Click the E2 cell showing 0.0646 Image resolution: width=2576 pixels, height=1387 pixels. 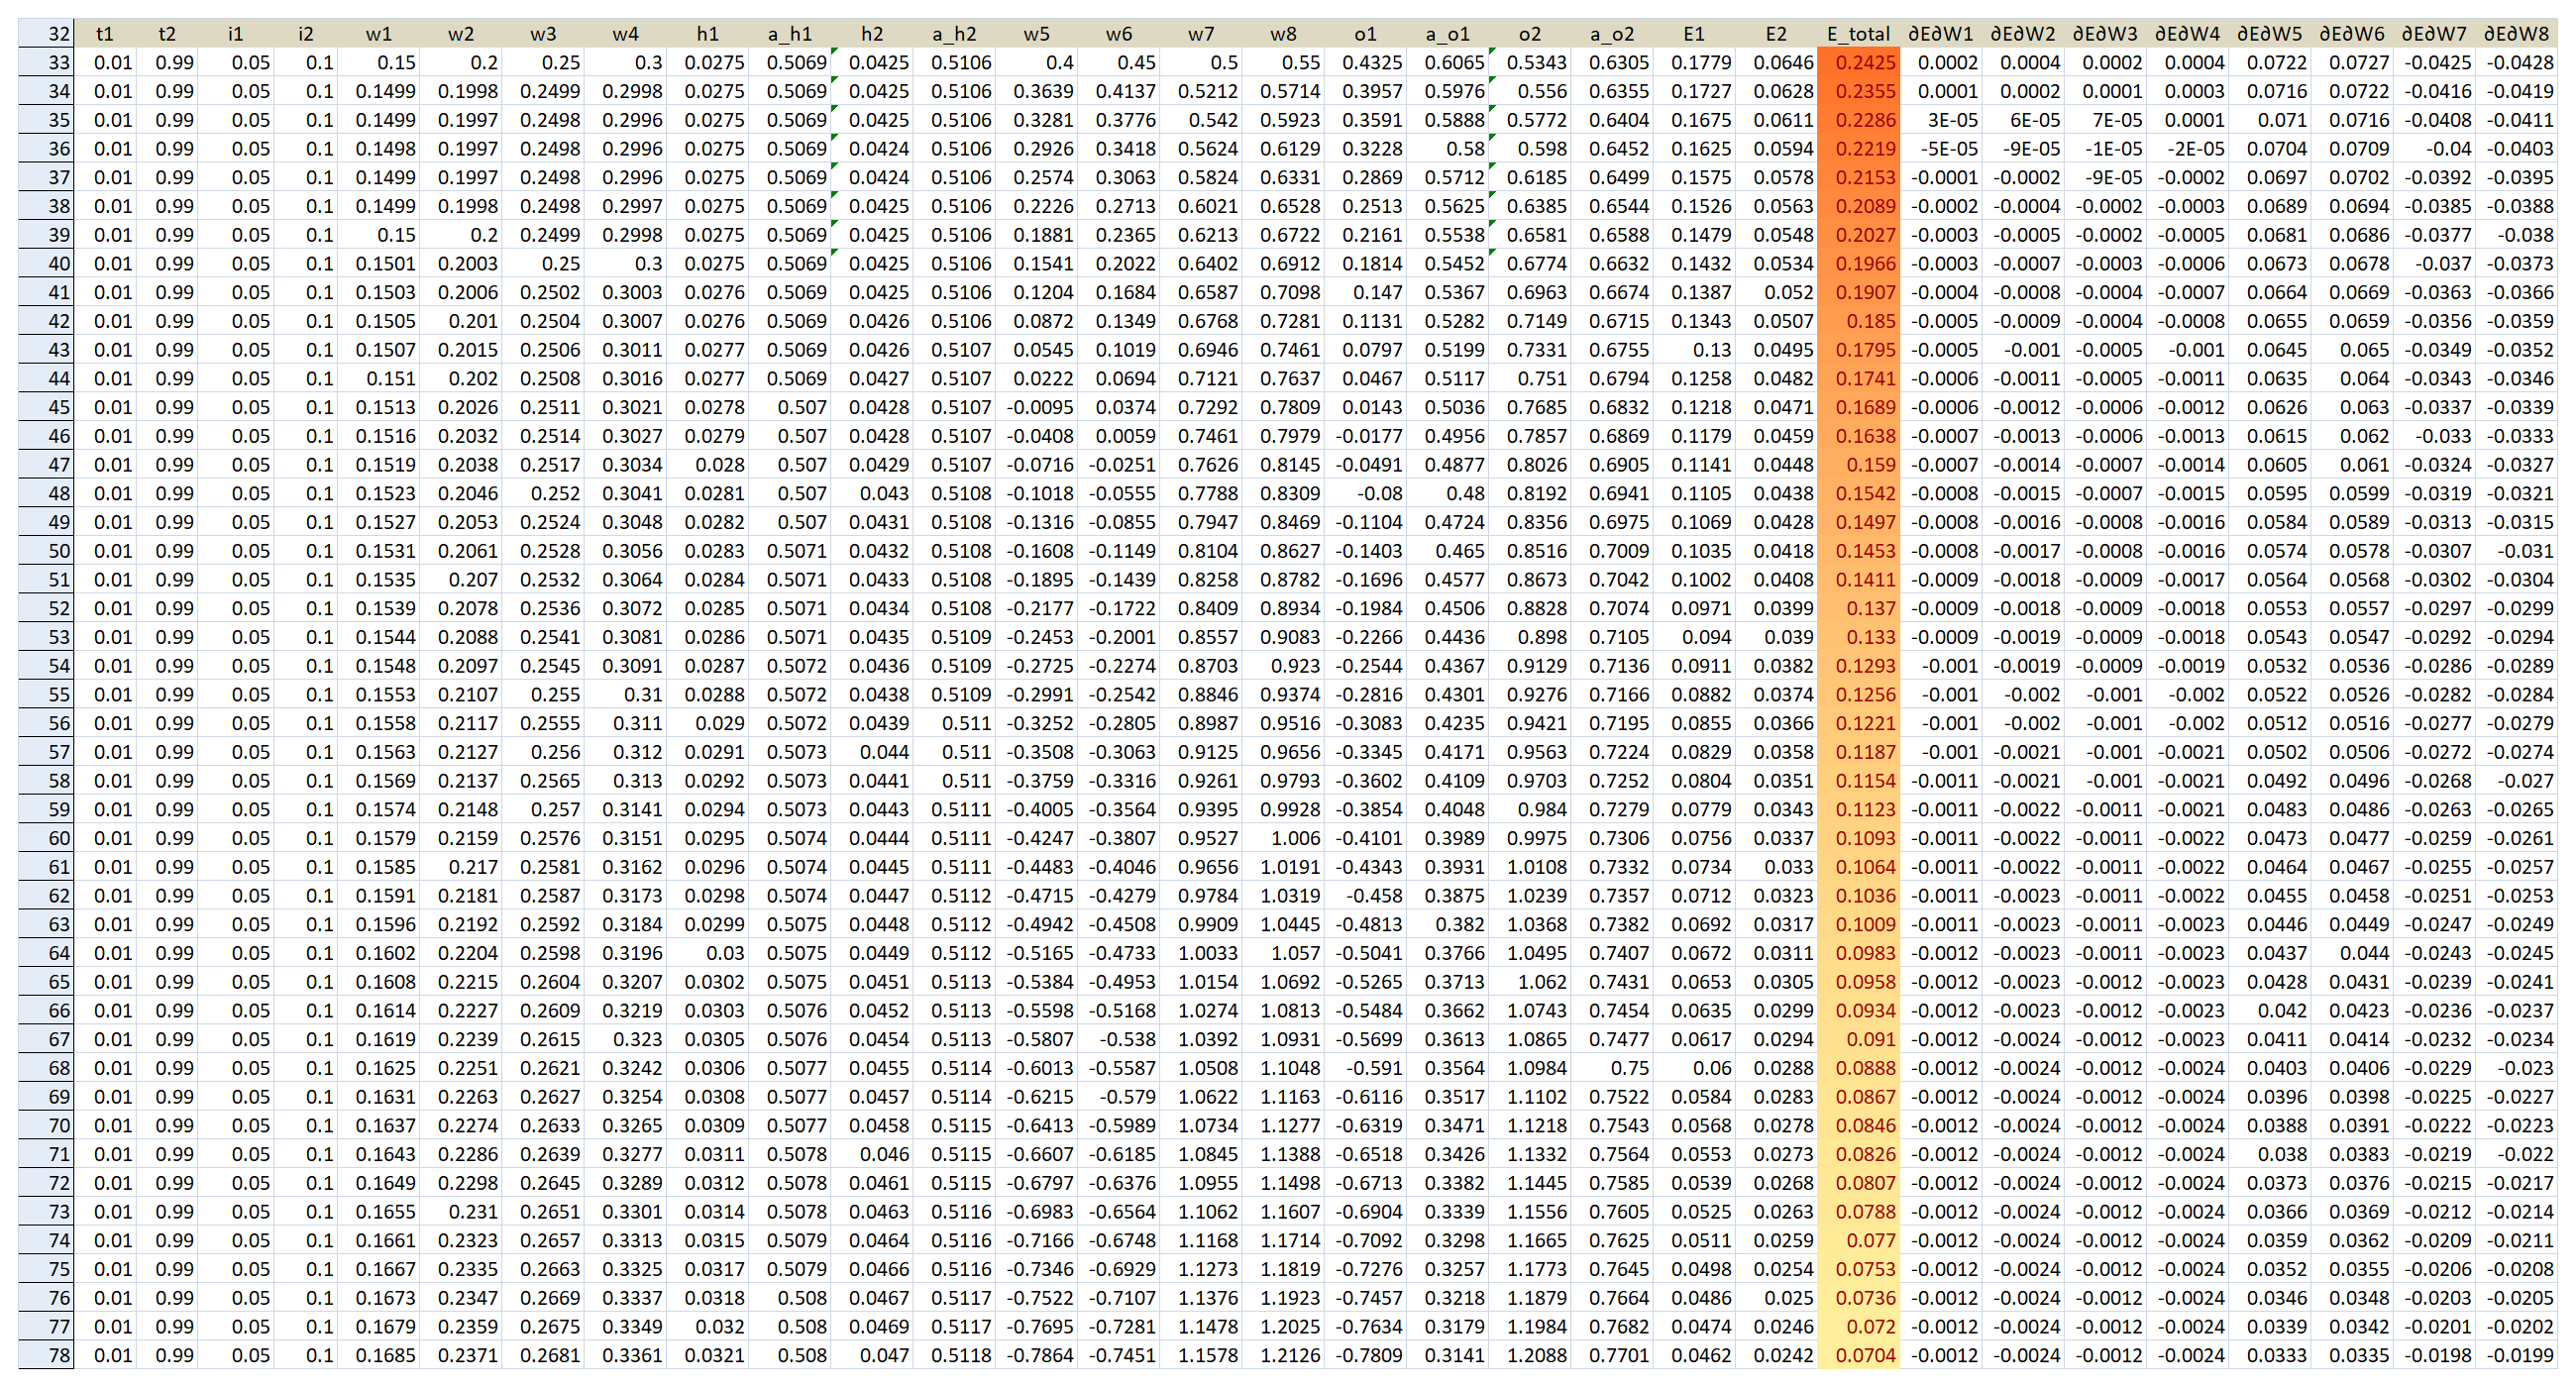(1776, 62)
